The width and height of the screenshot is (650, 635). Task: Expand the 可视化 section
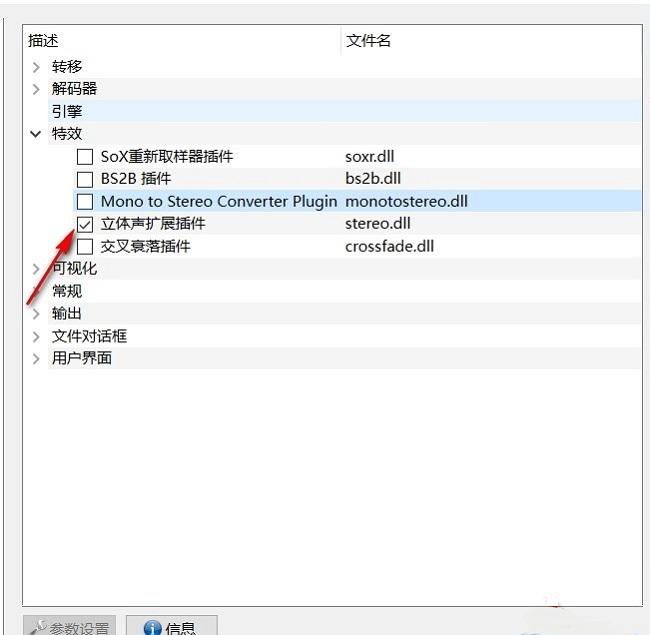[36, 269]
